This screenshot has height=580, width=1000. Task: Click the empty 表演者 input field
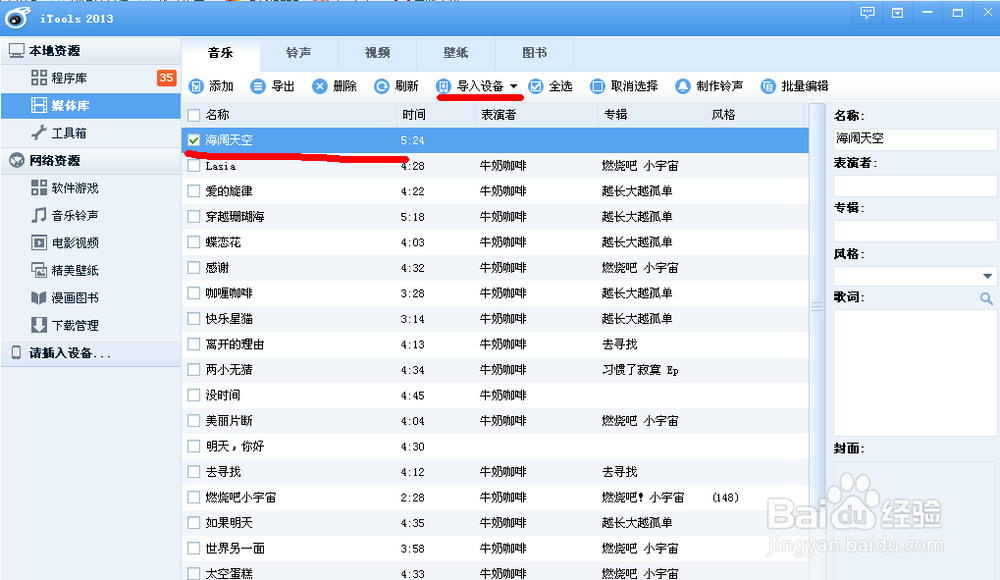click(915, 186)
